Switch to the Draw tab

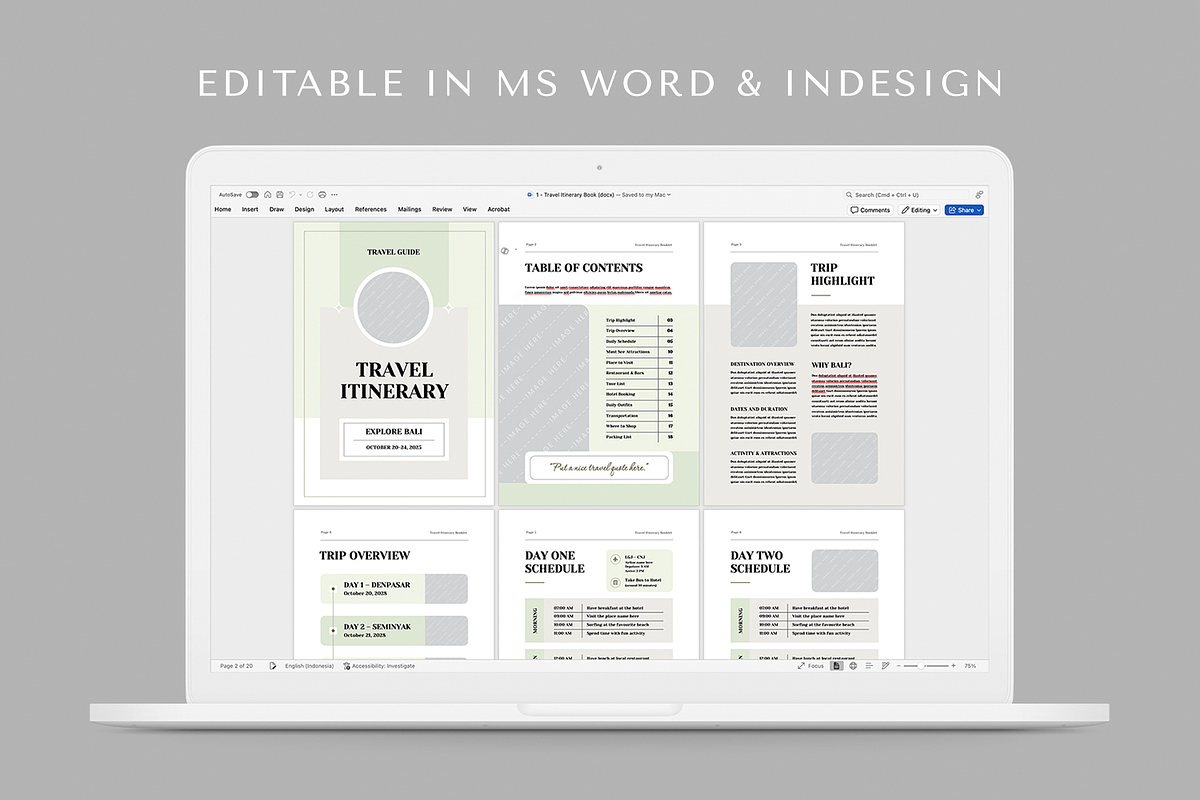277,210
